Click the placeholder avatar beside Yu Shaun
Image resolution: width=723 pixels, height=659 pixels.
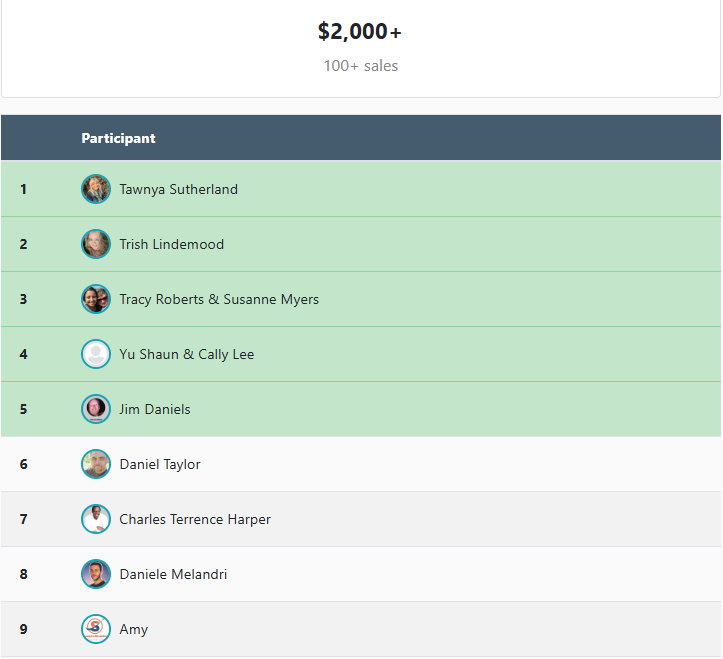point(96,354)
